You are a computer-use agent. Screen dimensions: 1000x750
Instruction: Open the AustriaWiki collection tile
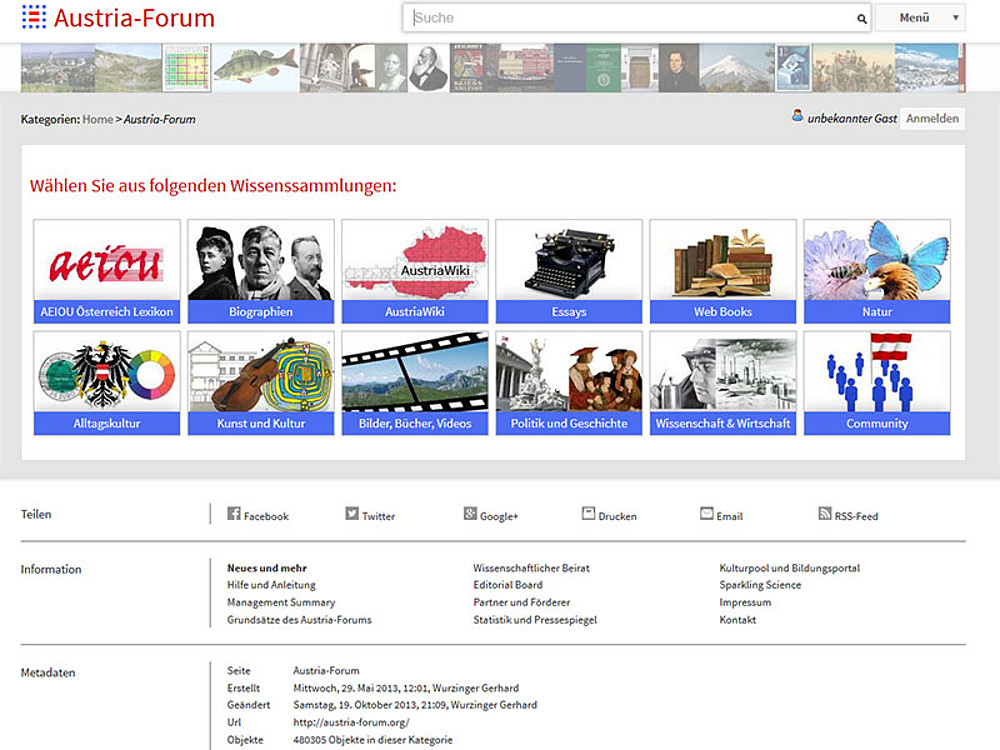point(415,271)
